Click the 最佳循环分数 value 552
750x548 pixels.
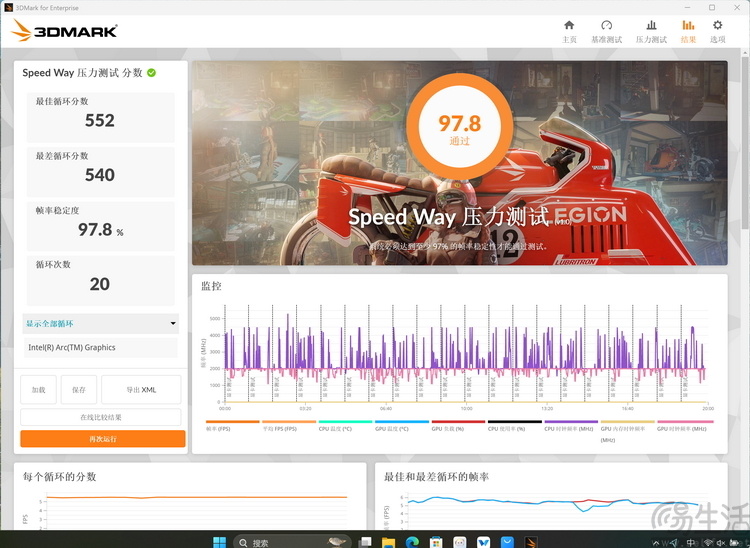(100, 121)
